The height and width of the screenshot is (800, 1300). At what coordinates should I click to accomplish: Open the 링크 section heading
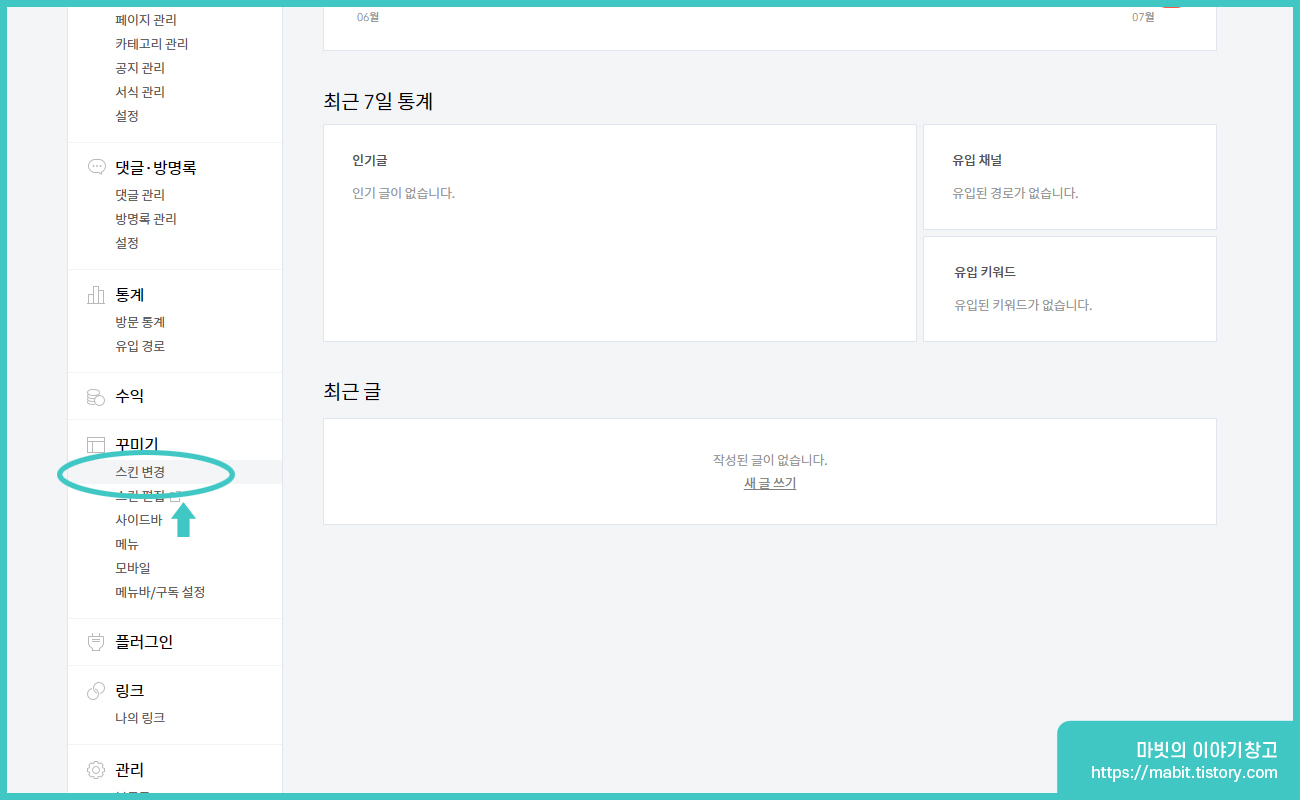pyautogui.click(x=130, y=691)
